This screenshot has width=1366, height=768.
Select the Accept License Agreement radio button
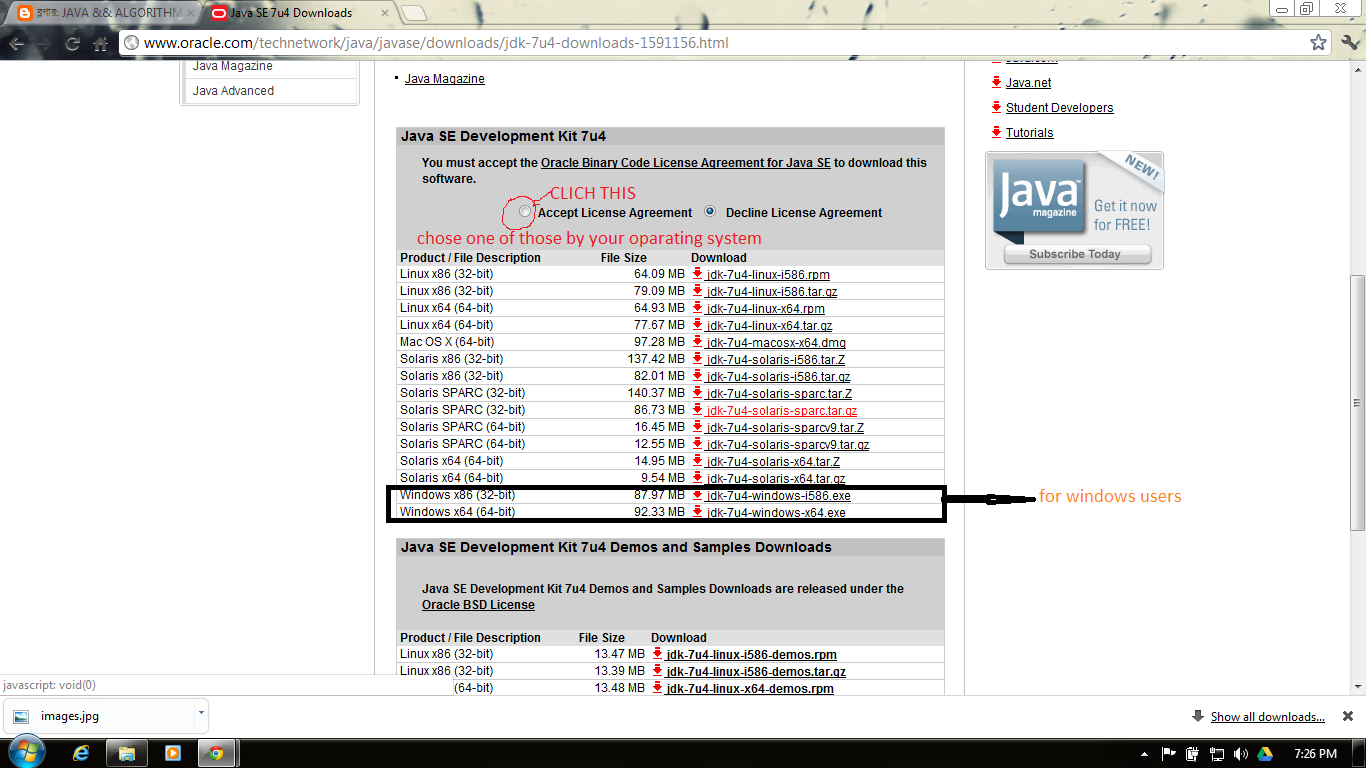526,212
